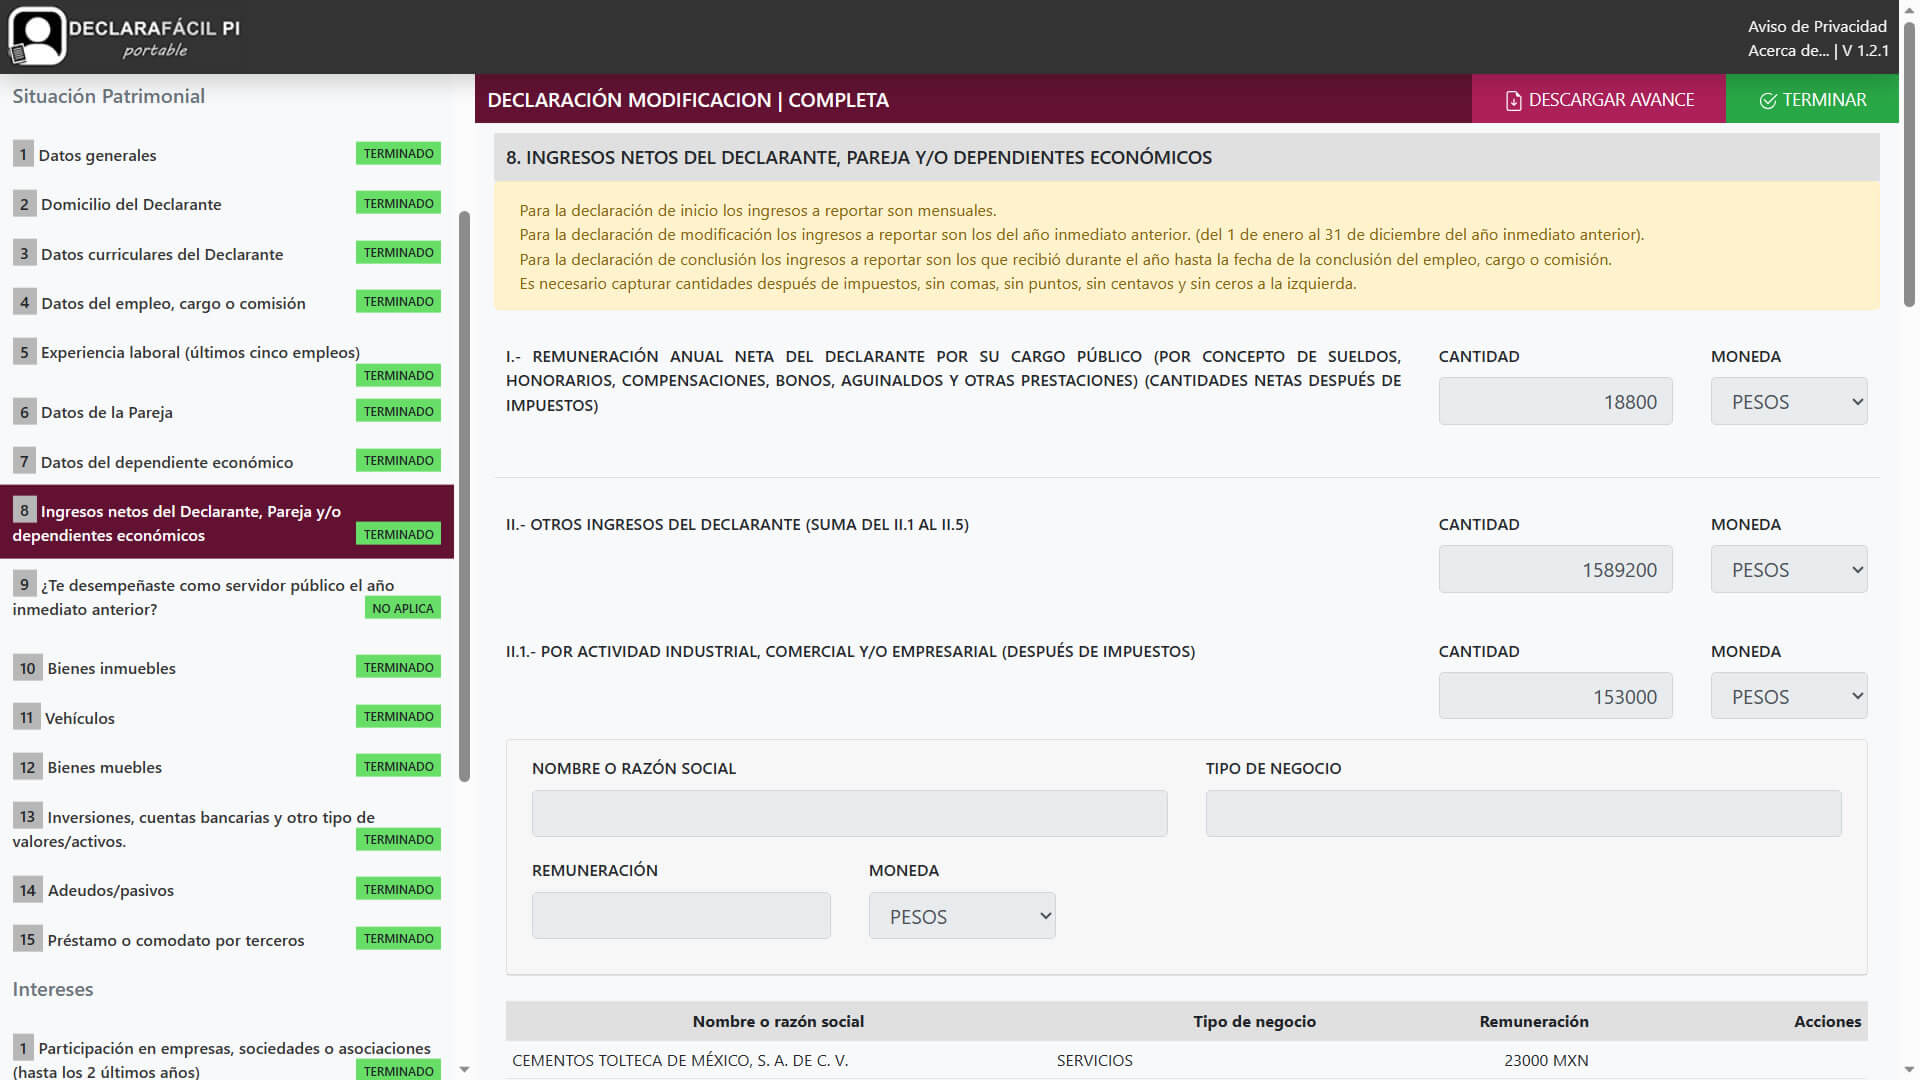Open MONEDA dropdown for actividad industrial
The height and width of the screenshot is (1080, 1920).
tap(1788, 696)
